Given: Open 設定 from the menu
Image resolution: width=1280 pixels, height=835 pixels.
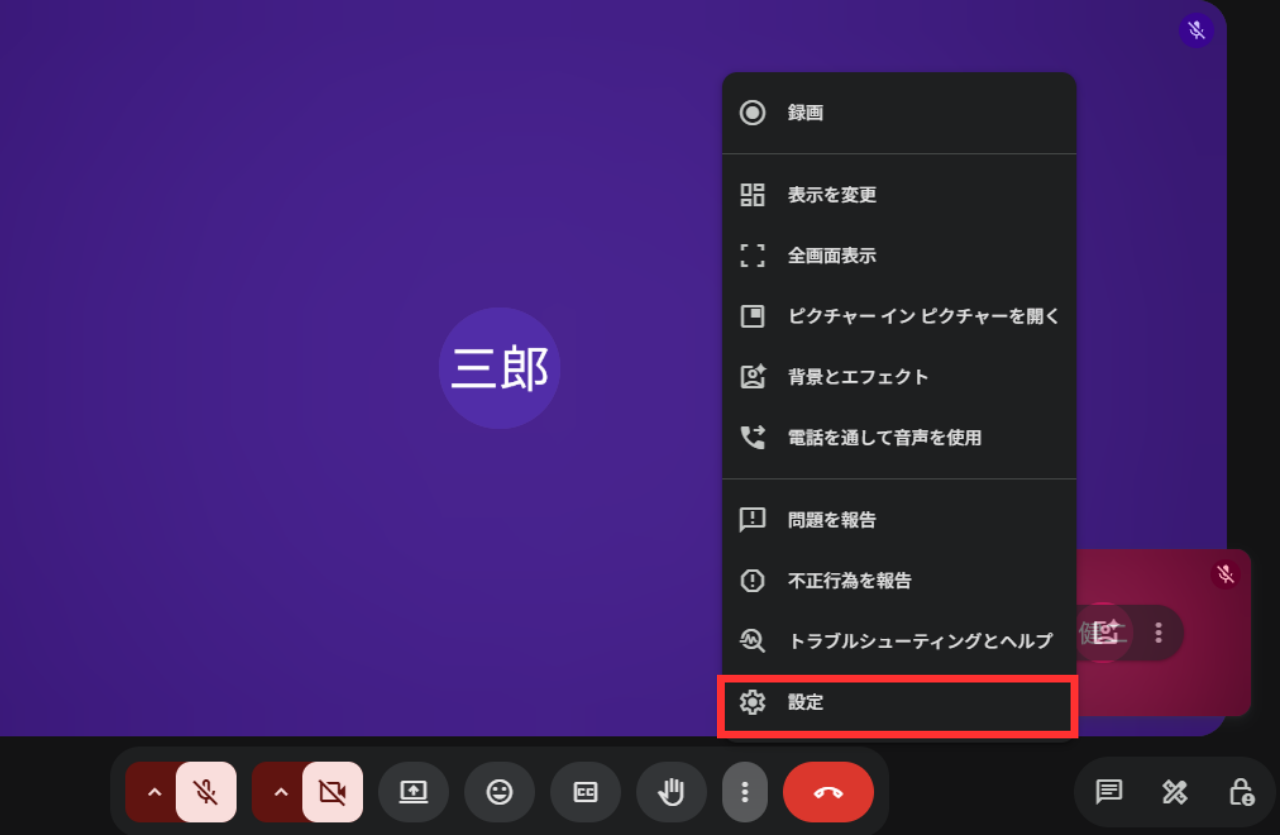Looking at the screenshot, I should (x=899, y=702).
